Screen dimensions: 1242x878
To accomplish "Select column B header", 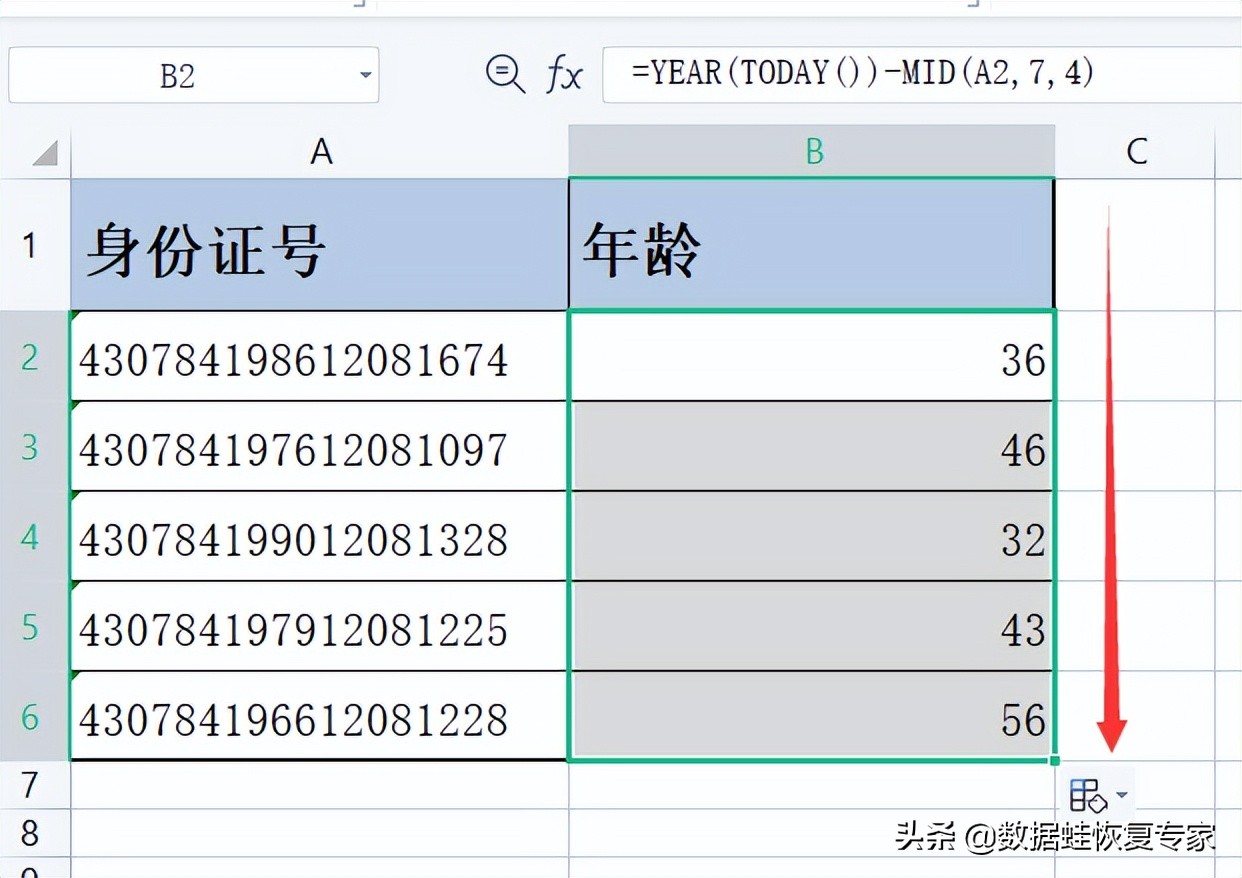I will (x=812, y=151).
